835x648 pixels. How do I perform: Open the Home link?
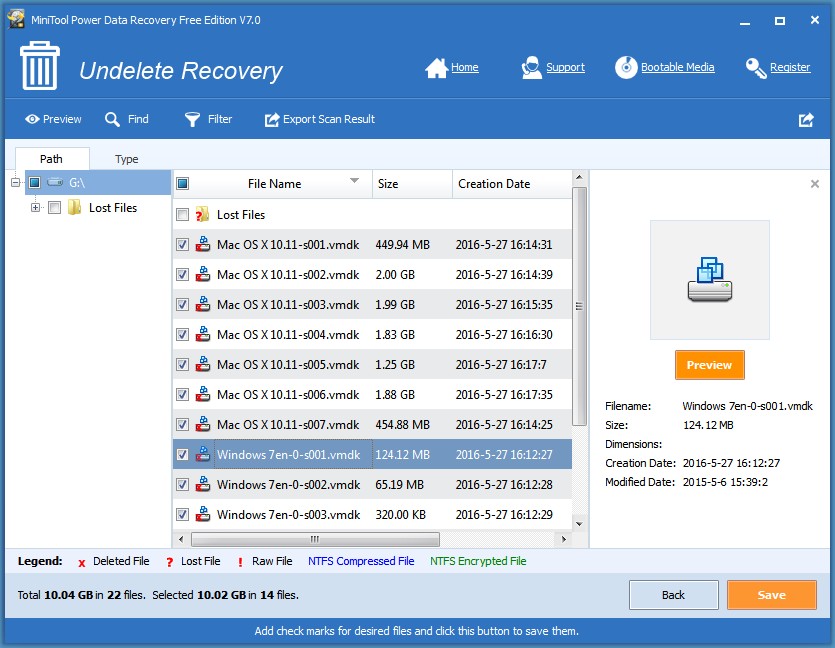point(464,67)
